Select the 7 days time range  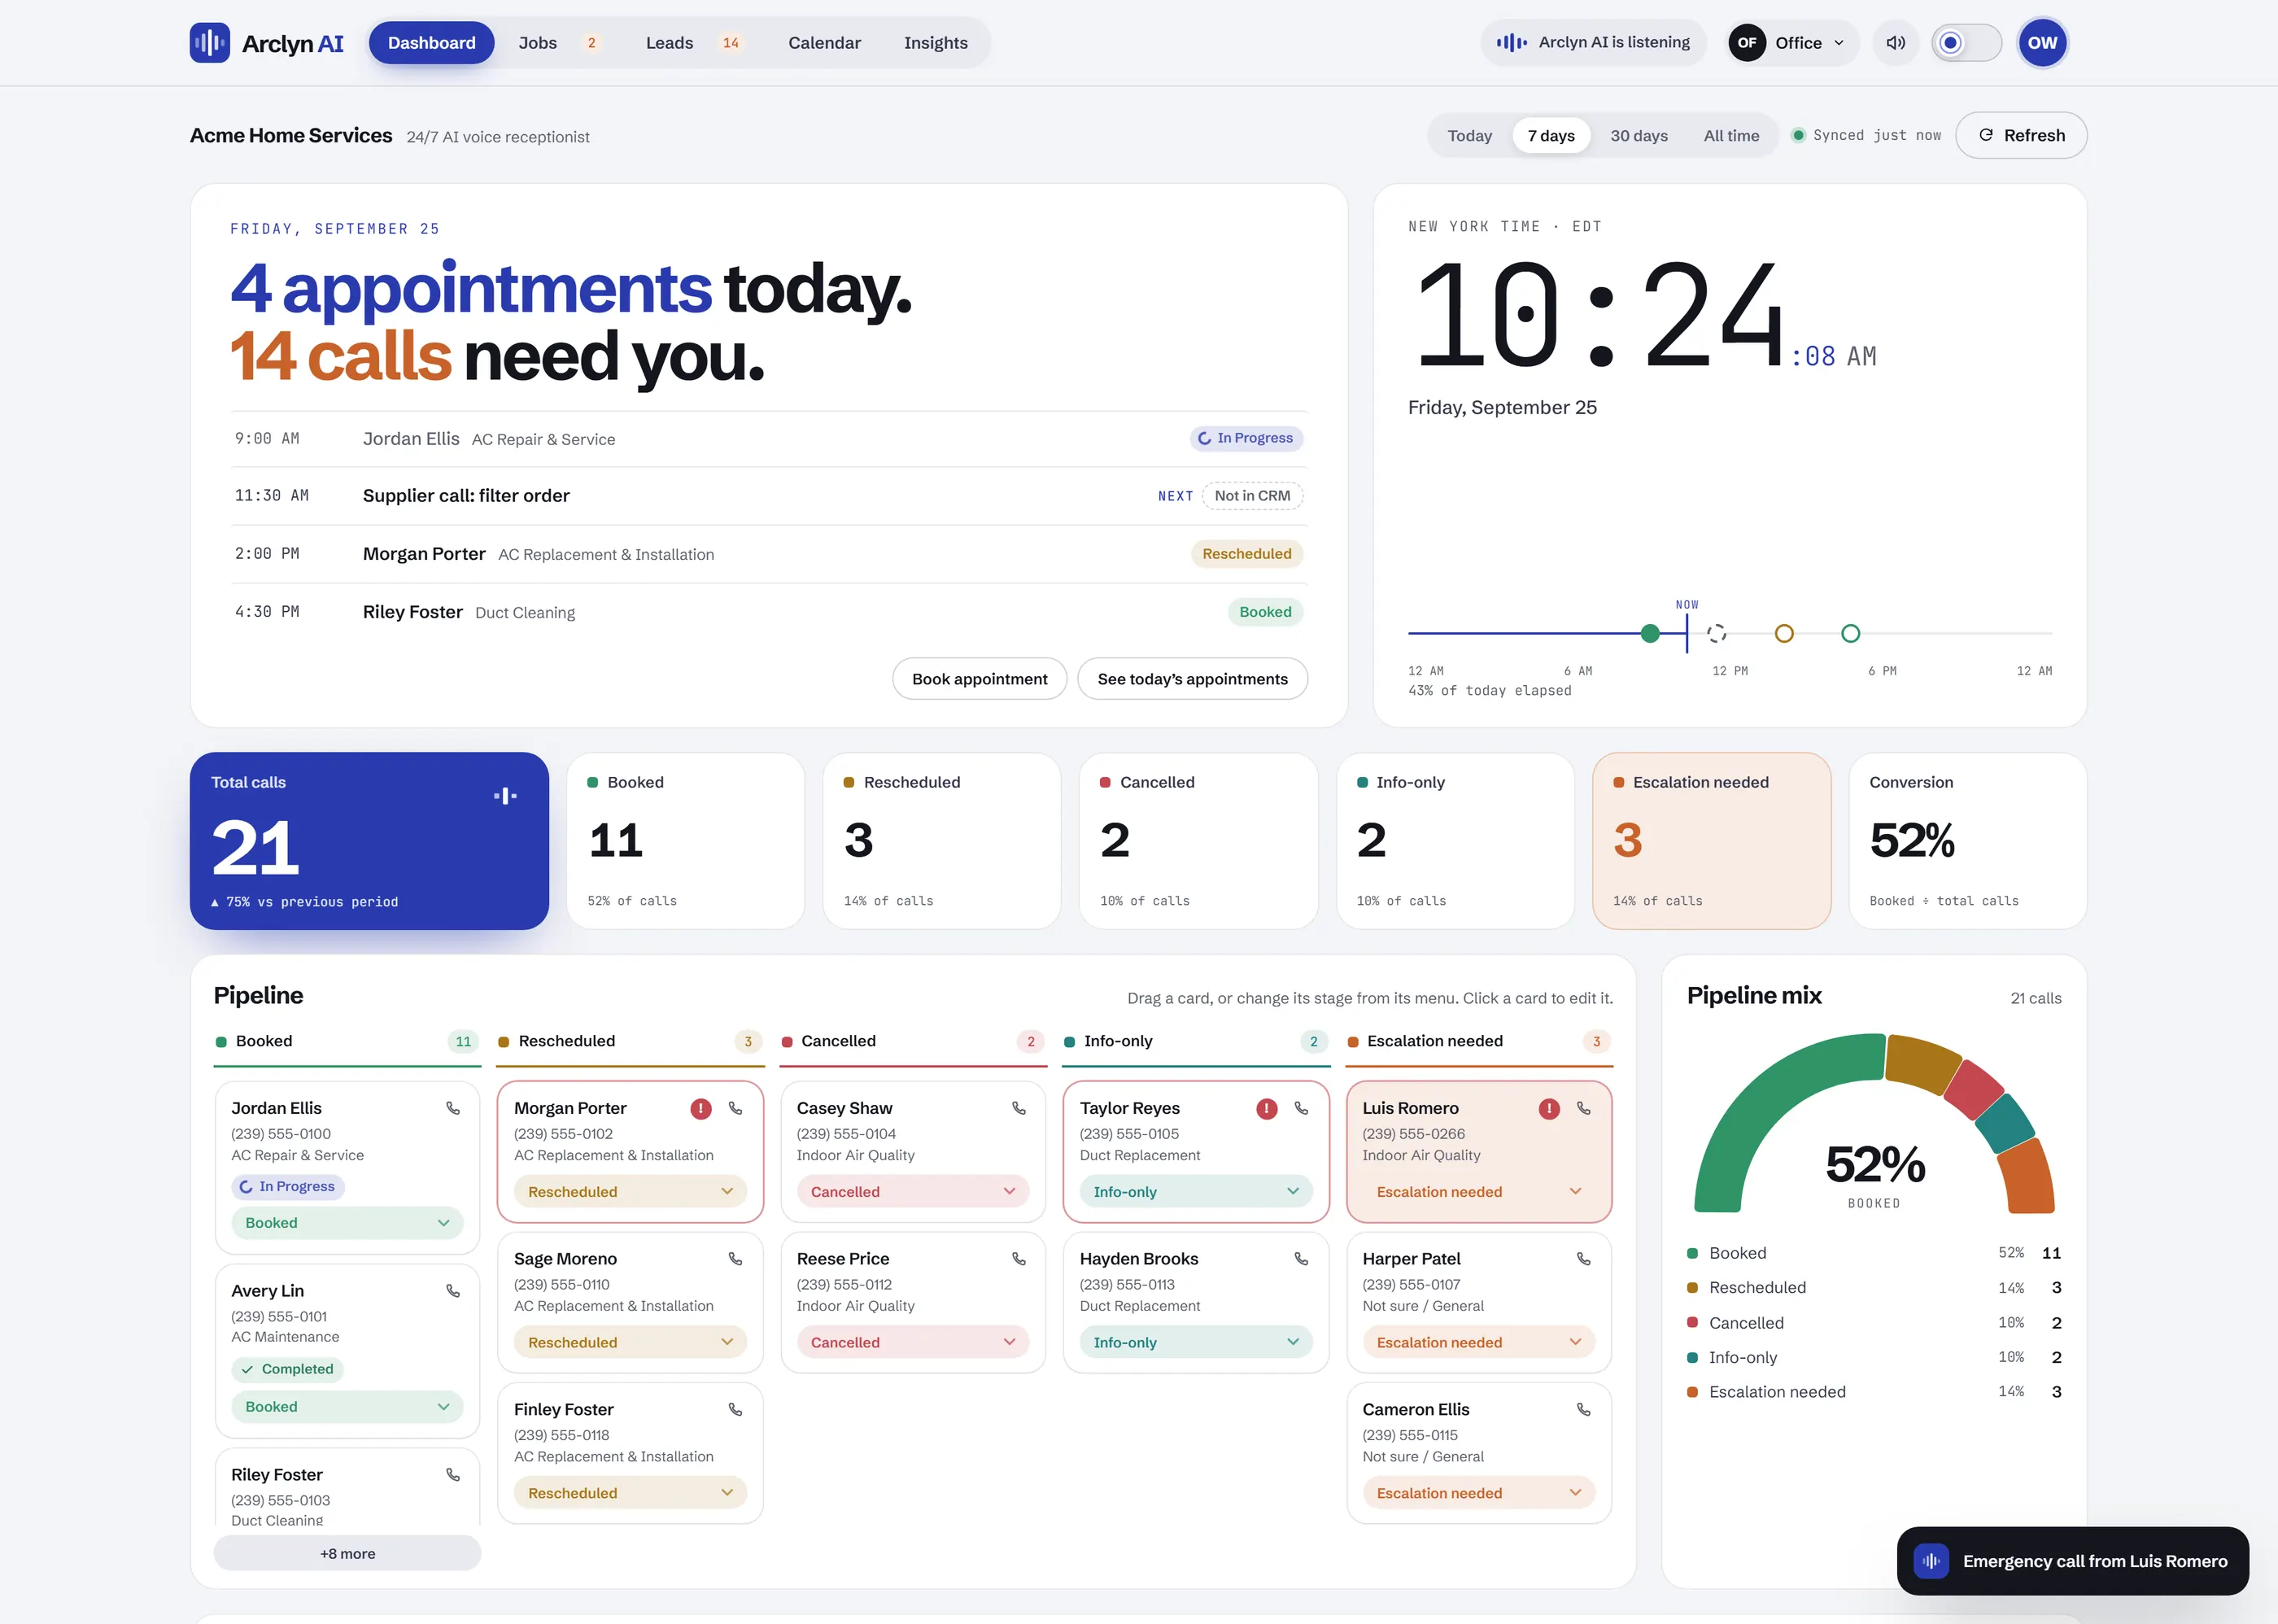1551,135
